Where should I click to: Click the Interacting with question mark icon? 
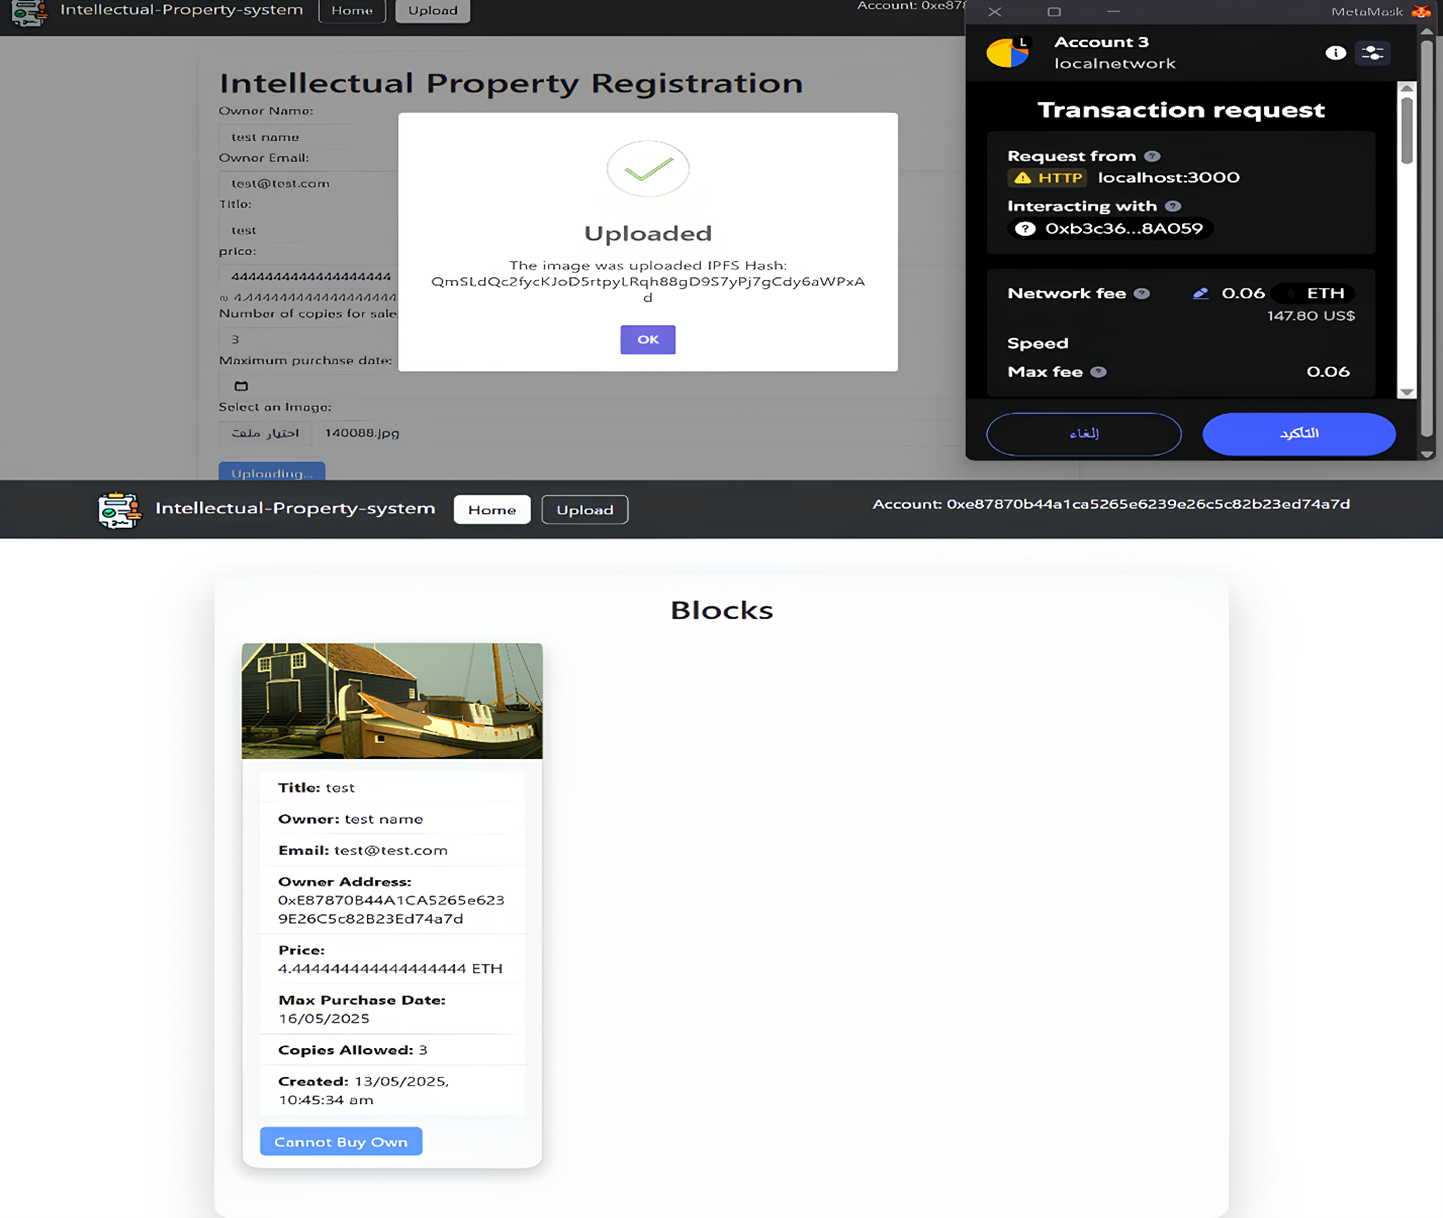1171,206
